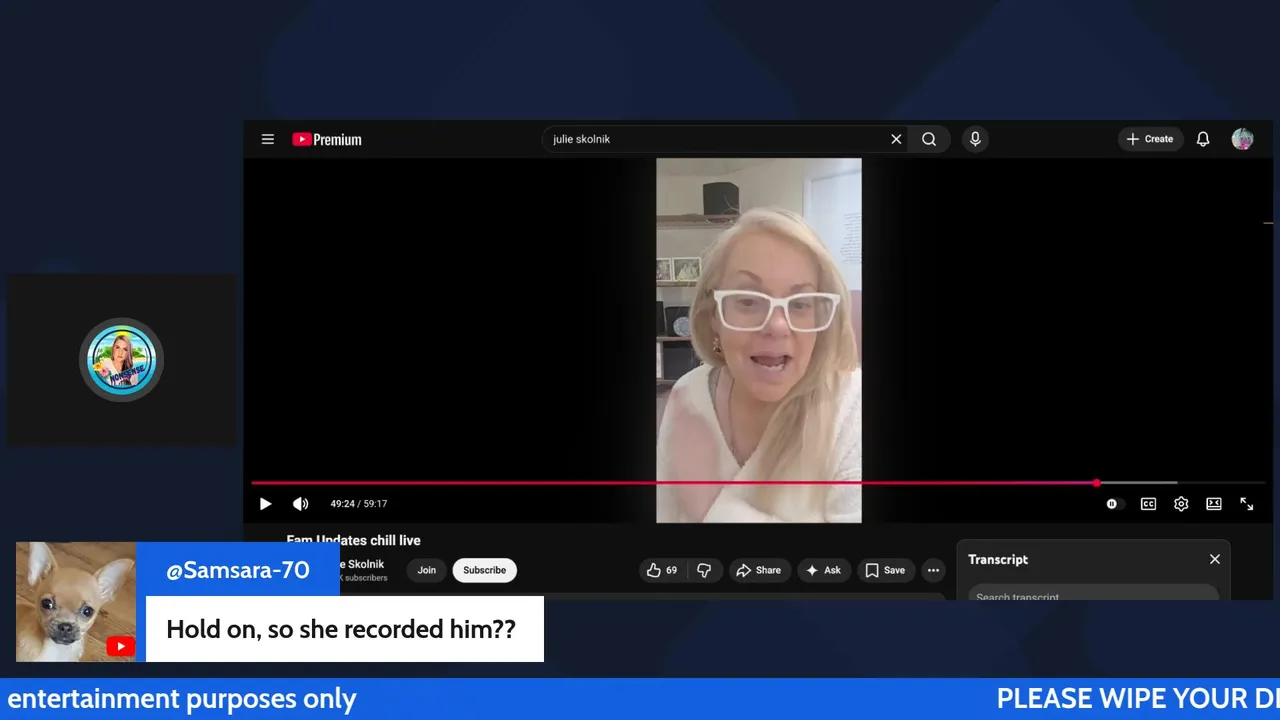The image size is (1280, 720).
Task: Open the video settings gear
Action: tap(1181, 504)
